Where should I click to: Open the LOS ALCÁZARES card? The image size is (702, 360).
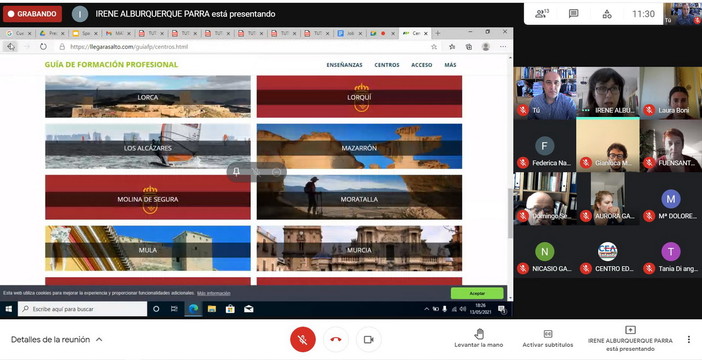148,146
